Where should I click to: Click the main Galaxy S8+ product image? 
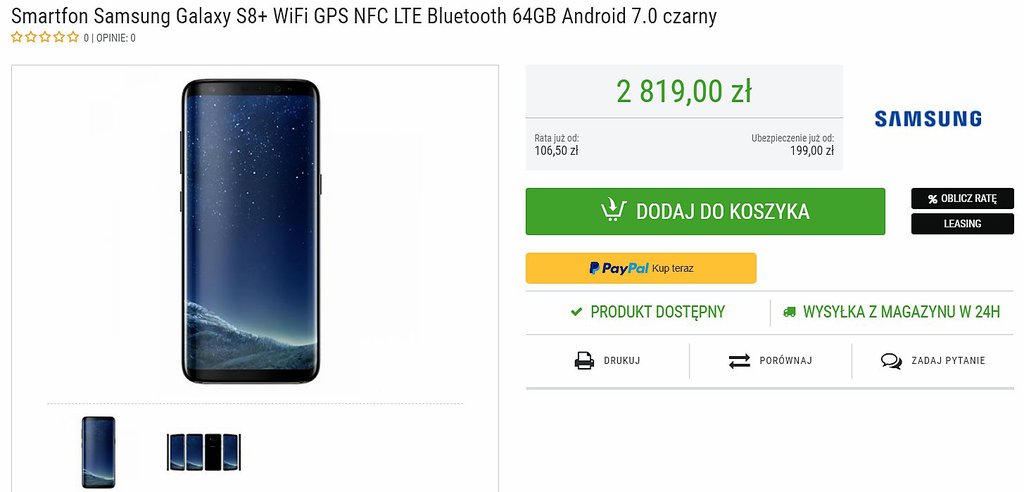click(251, 229)
